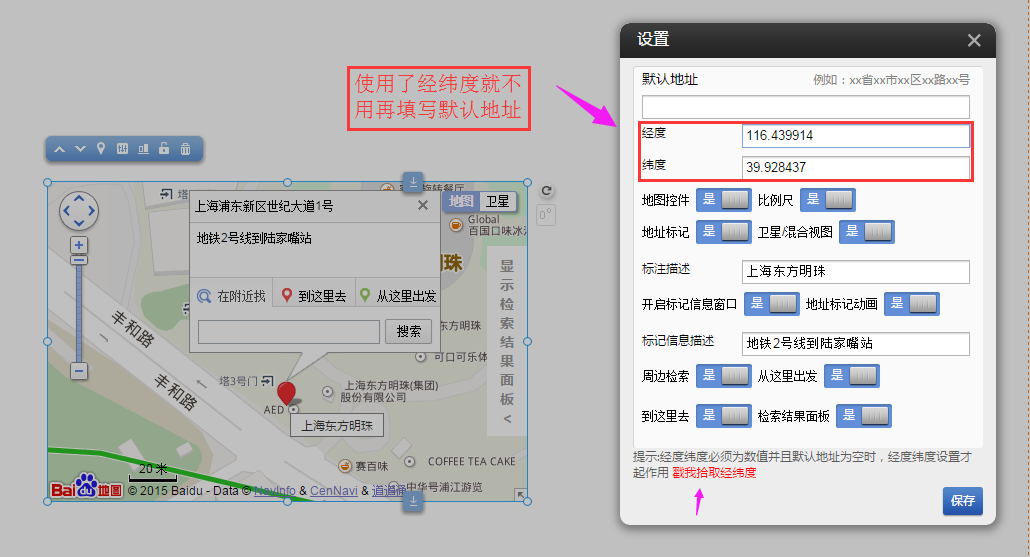
Task: Toggle the 卫星/混合视图 switch
Action: point(866,232)
